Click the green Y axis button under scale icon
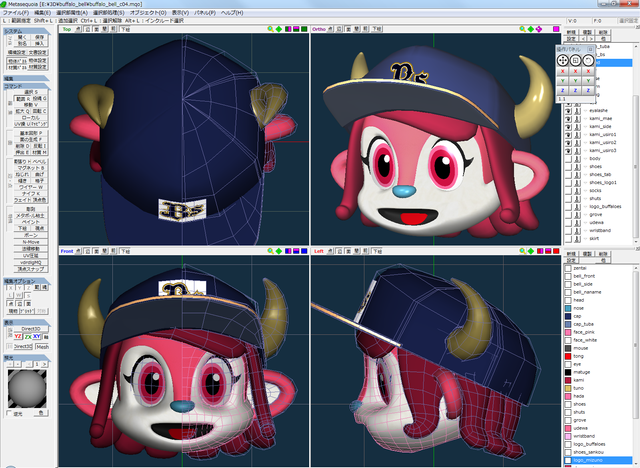This screenshot has height=468, width=640. click(575, 81)
